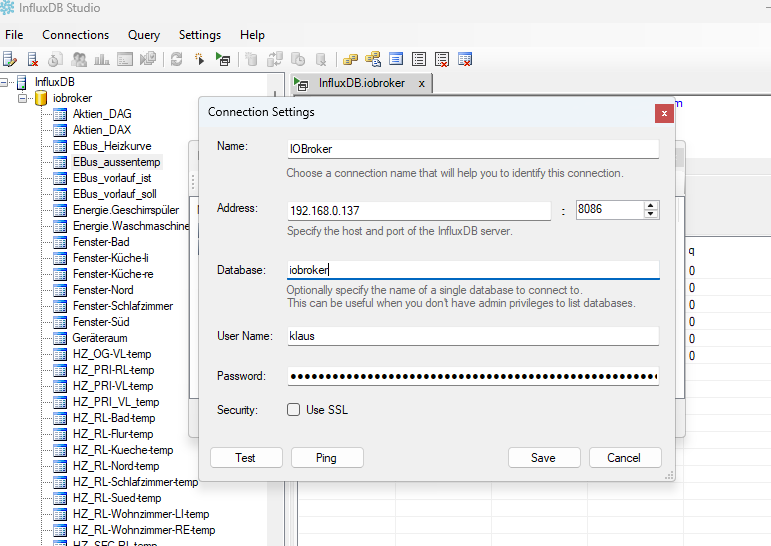Click the Aktien_DAG measurement table icon
The image size is (771, 546).
(x=60, y=115)
